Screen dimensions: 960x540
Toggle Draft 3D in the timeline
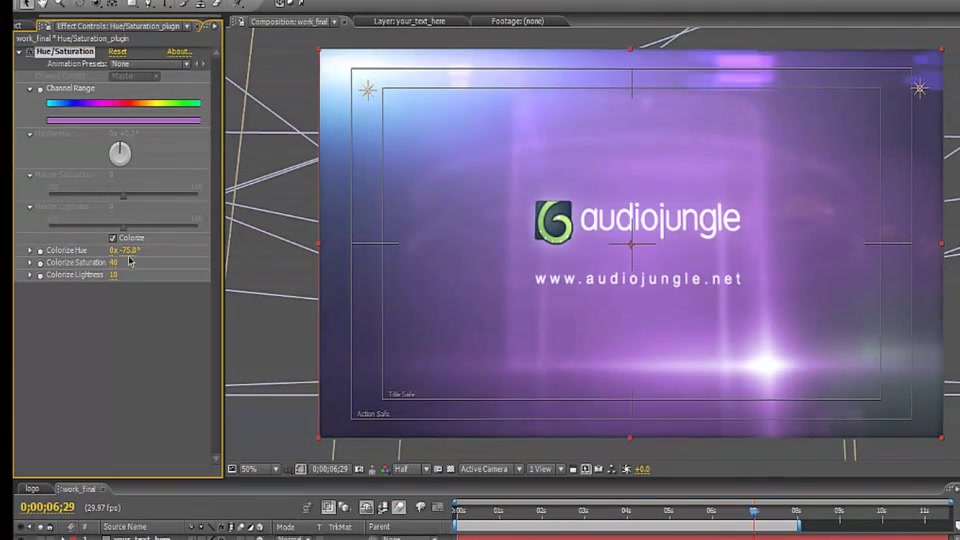click(344, 507)
